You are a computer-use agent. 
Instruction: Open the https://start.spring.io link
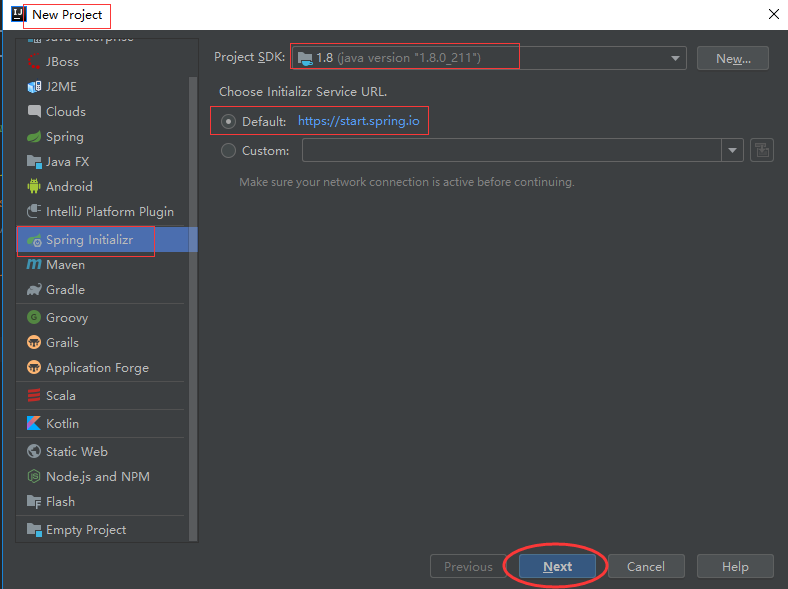358,121
